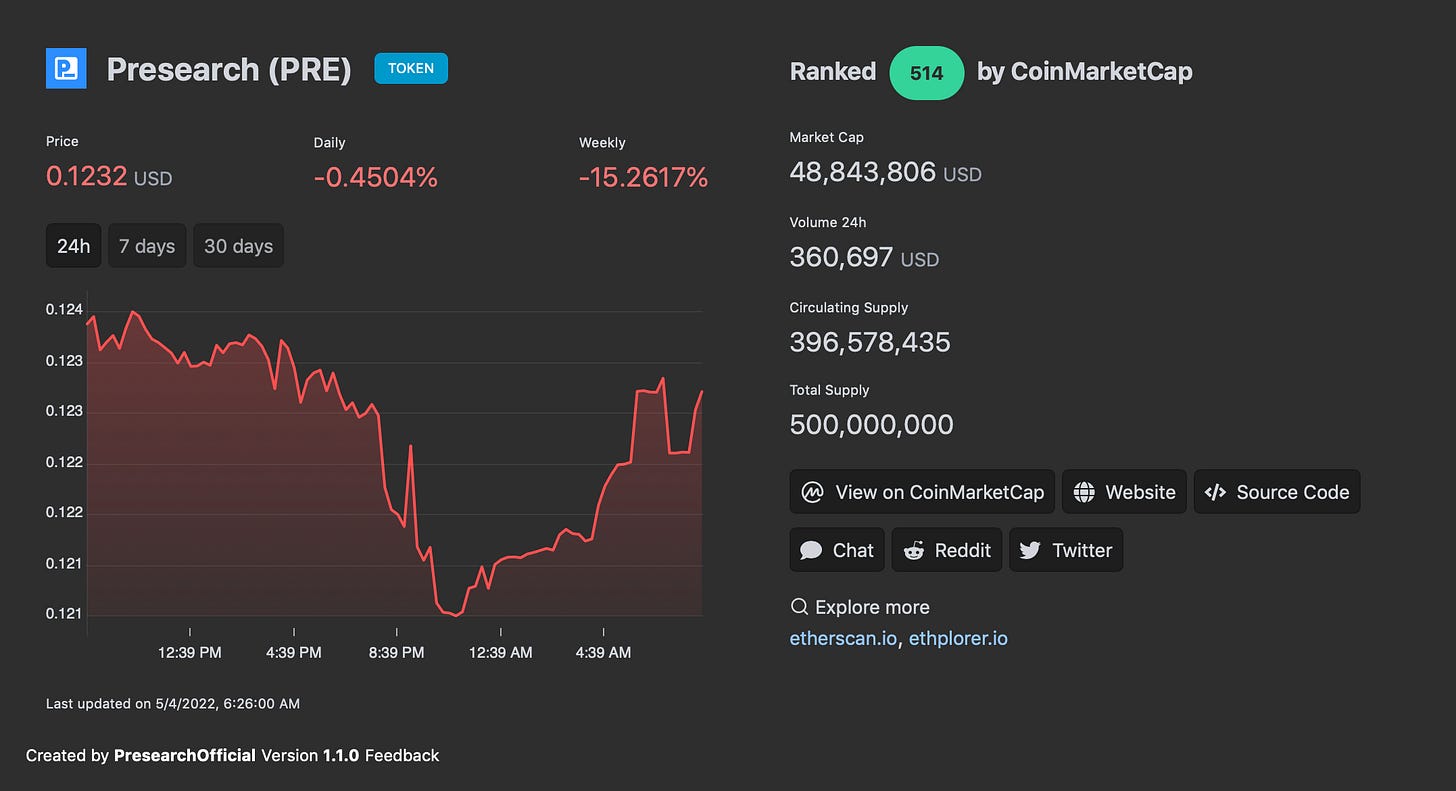Click the Volume 24h label
Screen dimensions: 1456x791
(x=828, y=222)
